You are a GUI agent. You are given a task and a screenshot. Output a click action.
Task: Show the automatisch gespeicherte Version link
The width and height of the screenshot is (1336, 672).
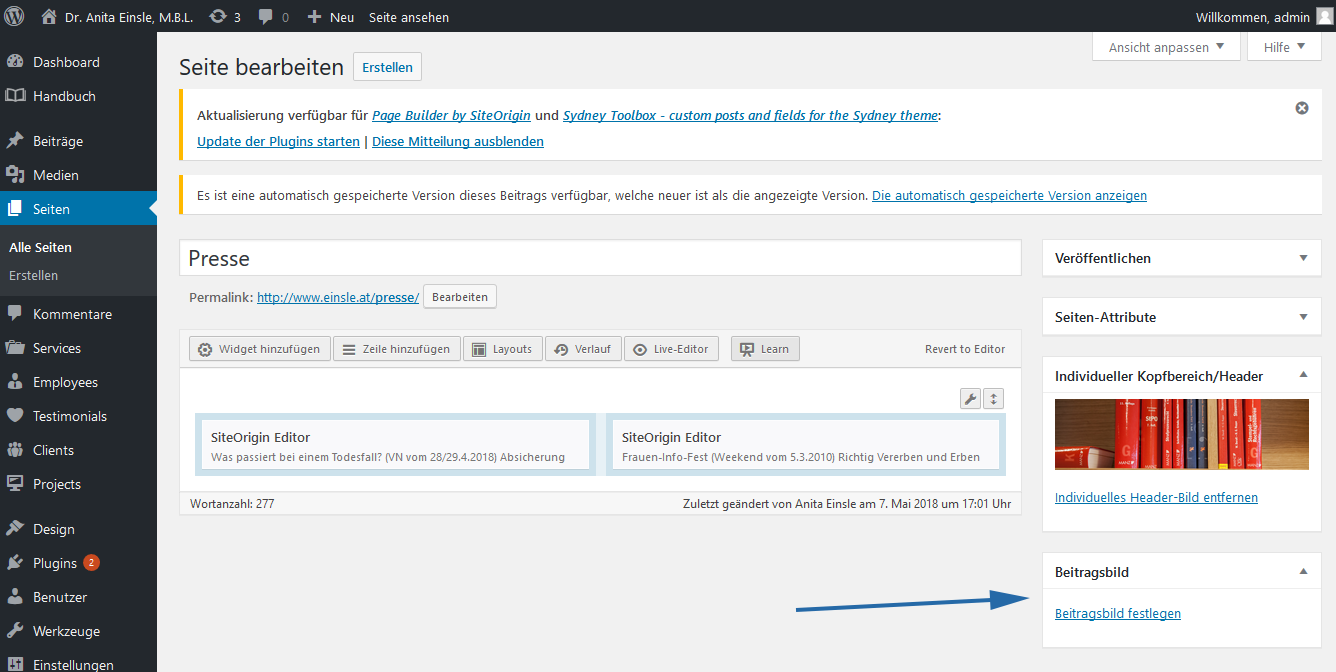[1009, 196]
